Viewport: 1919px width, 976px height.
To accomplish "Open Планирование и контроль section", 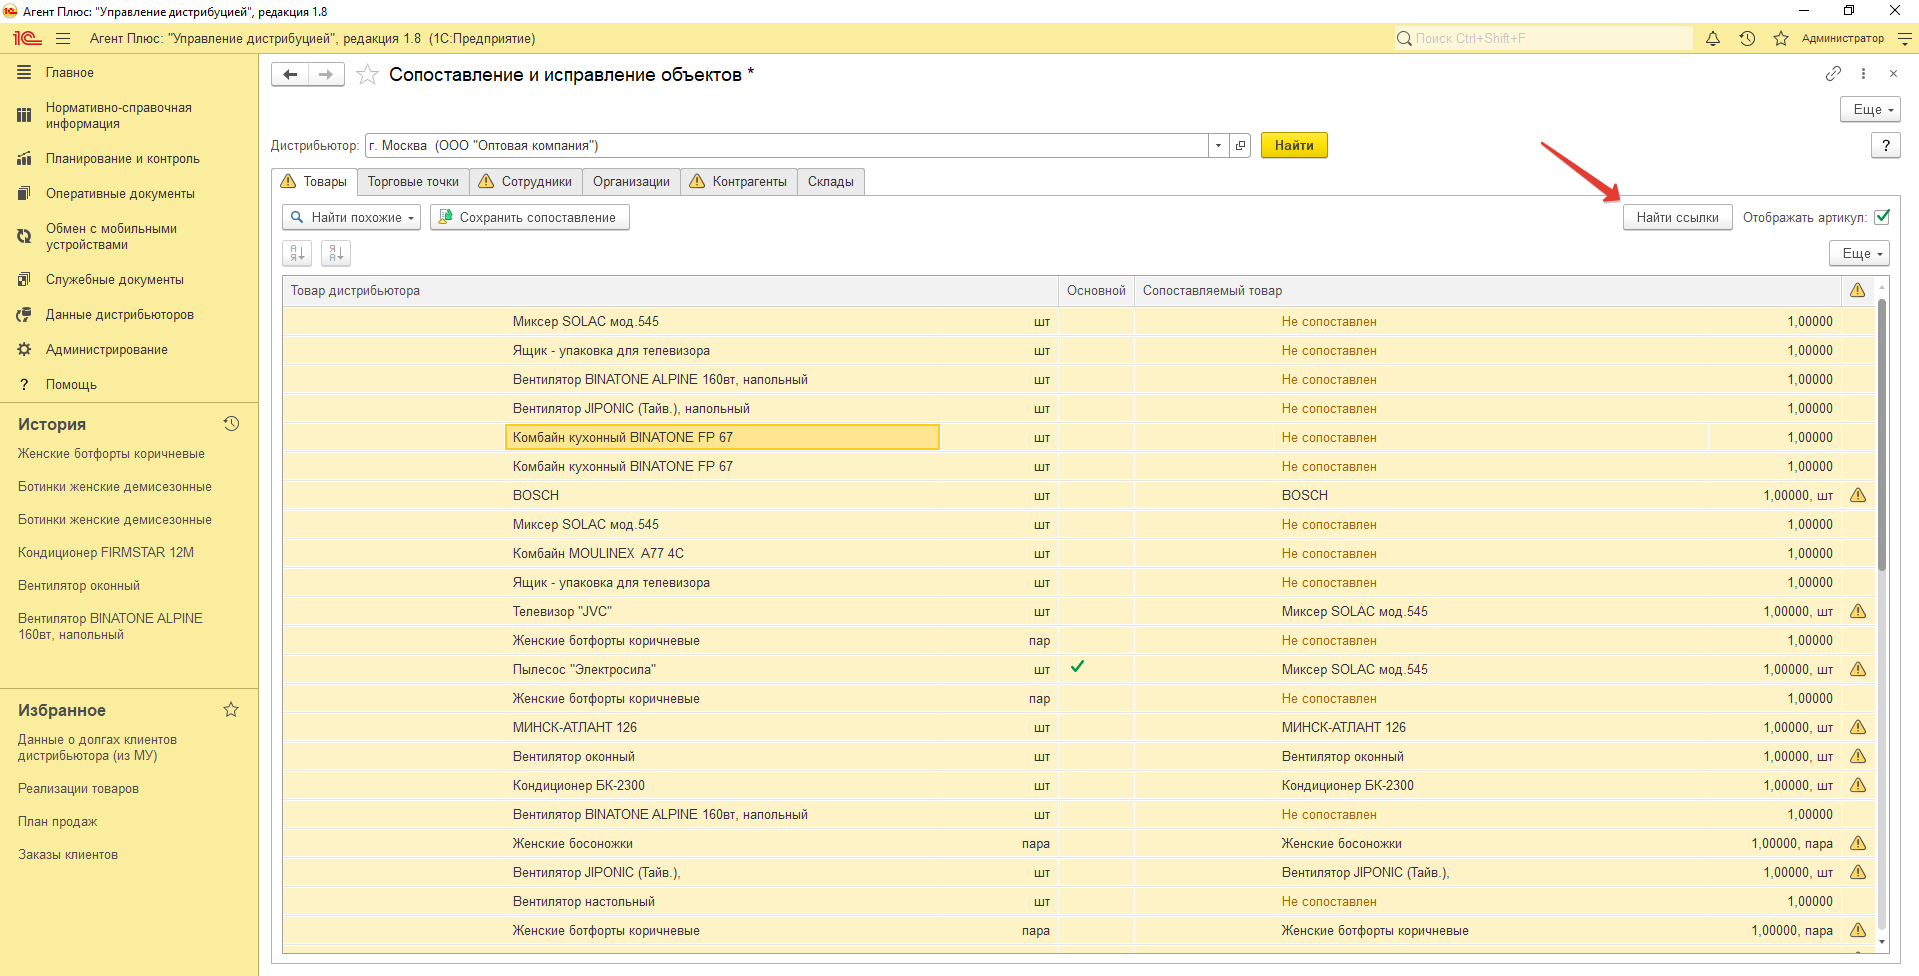I will click(122, 158).
